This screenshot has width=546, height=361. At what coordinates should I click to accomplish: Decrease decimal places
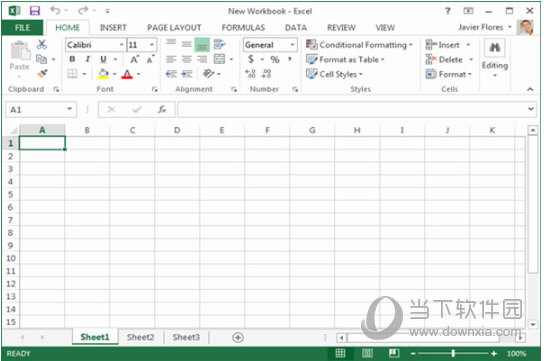pos(266,73)
